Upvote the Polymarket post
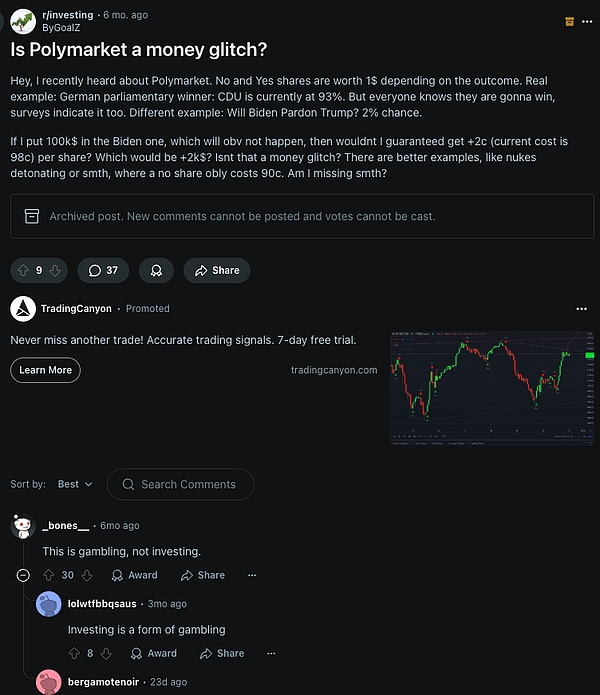Viewport: 600px width, 695px height. (x=23, y=270)
